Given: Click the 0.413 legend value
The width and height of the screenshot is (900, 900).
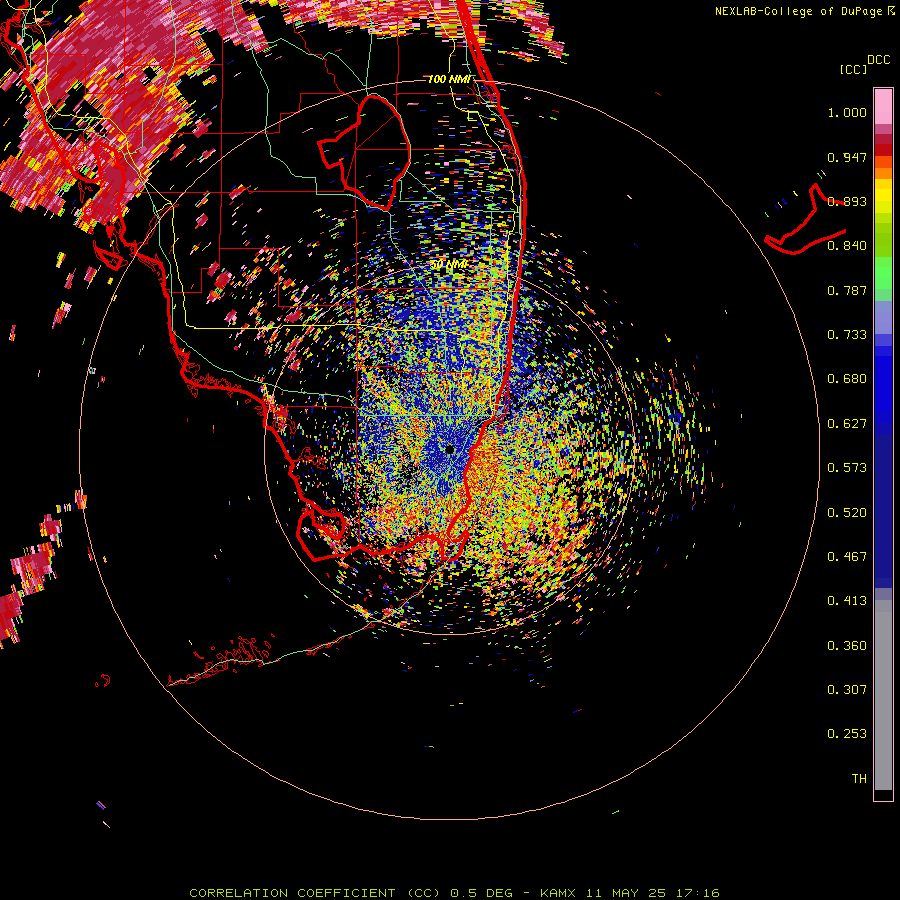Looking at the screenshot, I should click(x=847, y=601).
